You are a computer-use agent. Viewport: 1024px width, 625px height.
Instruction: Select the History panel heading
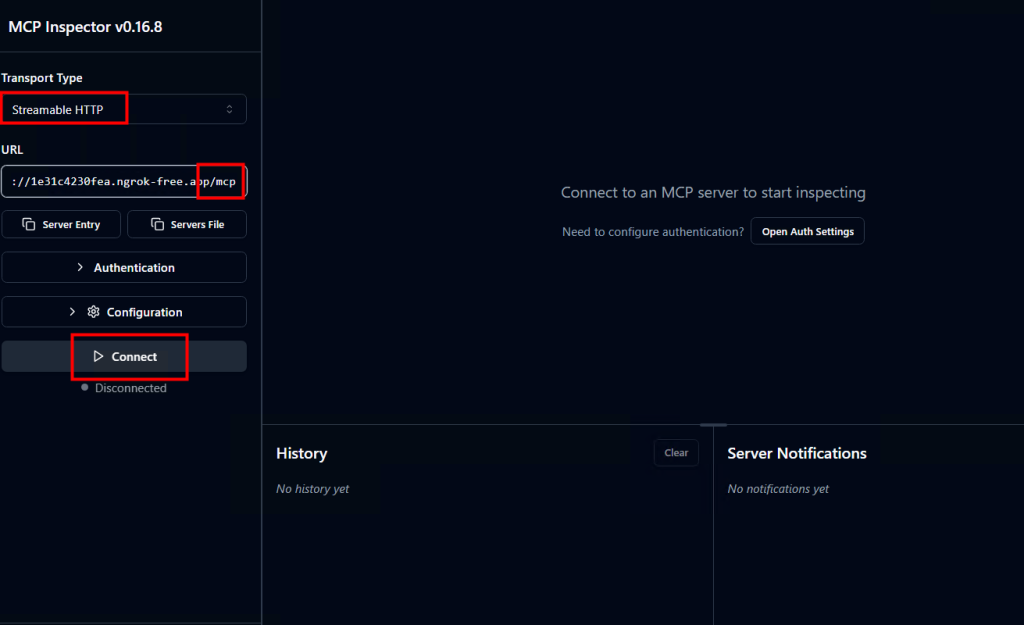tap(301, 453)
